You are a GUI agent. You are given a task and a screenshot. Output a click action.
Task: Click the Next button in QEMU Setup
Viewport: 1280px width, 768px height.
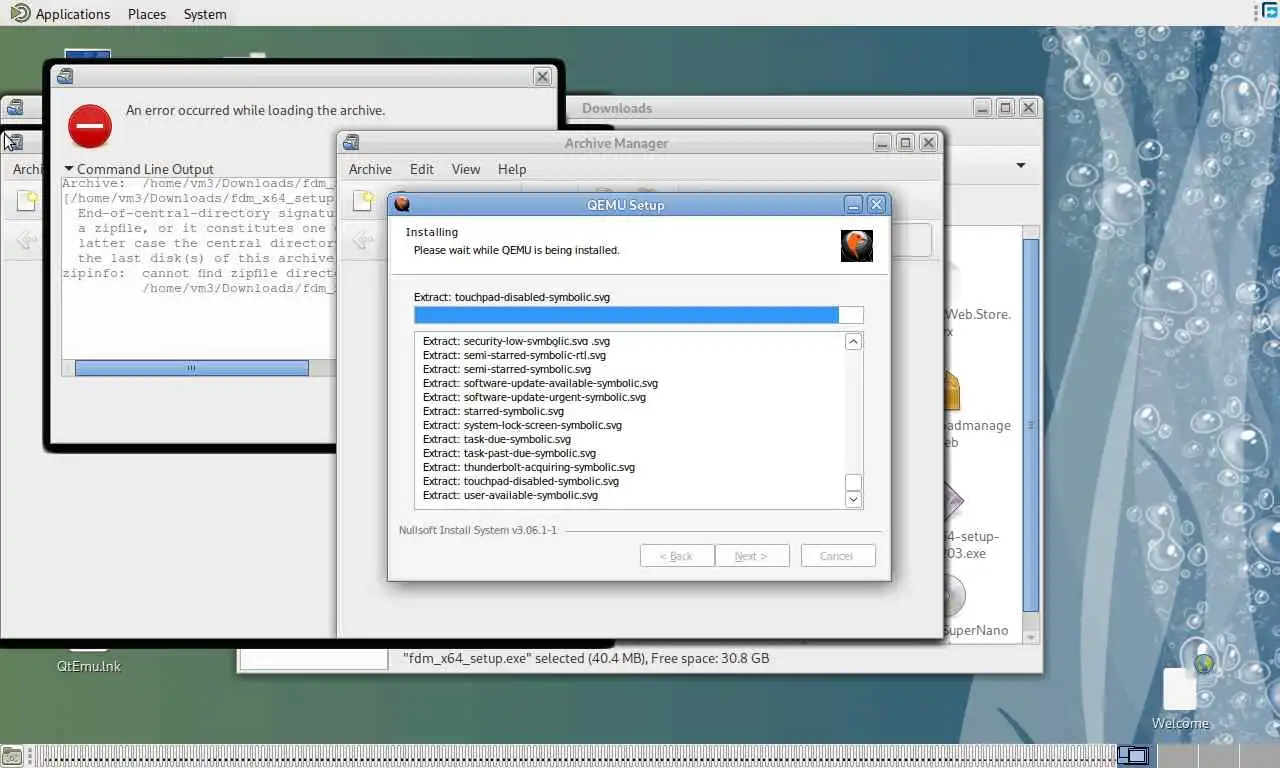coord(752,556)
